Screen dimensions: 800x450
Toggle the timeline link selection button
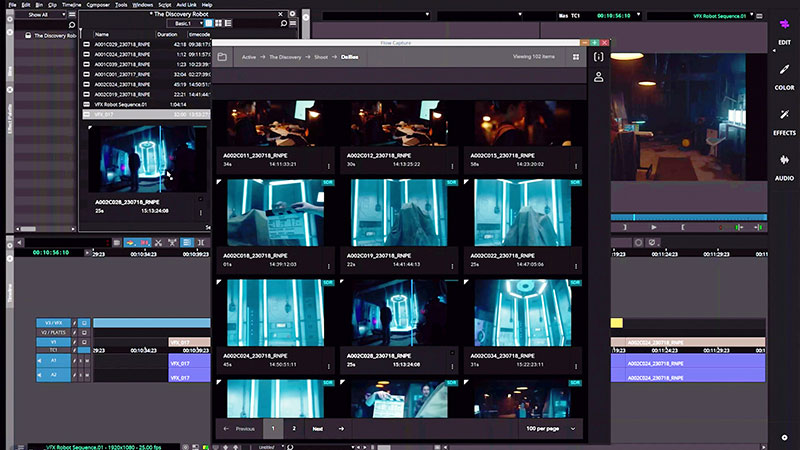(x=187, y=243)
